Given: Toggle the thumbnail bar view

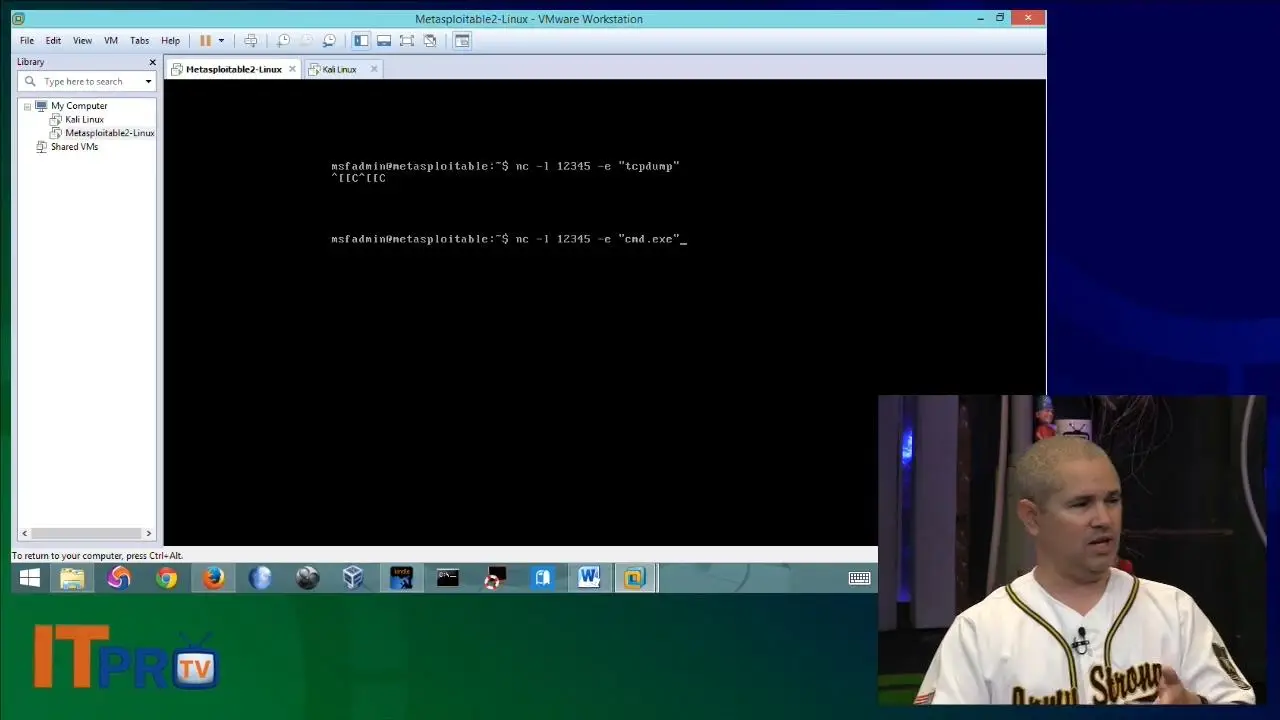Looking at the screenshot, I should pos(384,41).
